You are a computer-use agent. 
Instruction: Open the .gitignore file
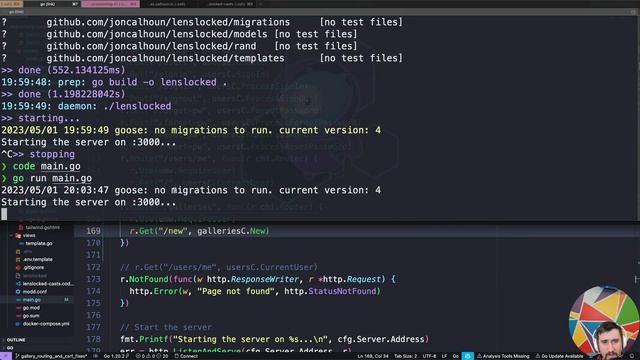33,267
